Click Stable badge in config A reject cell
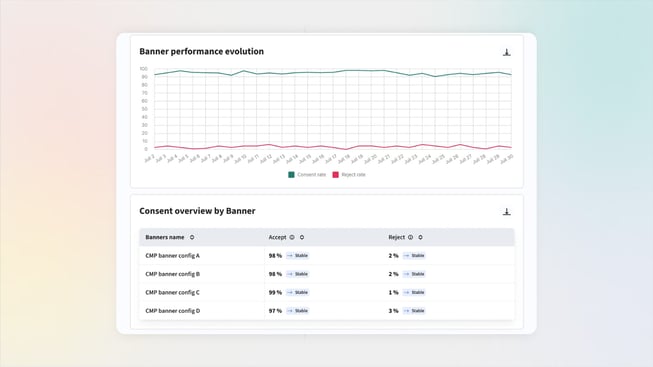 [414, 256]
